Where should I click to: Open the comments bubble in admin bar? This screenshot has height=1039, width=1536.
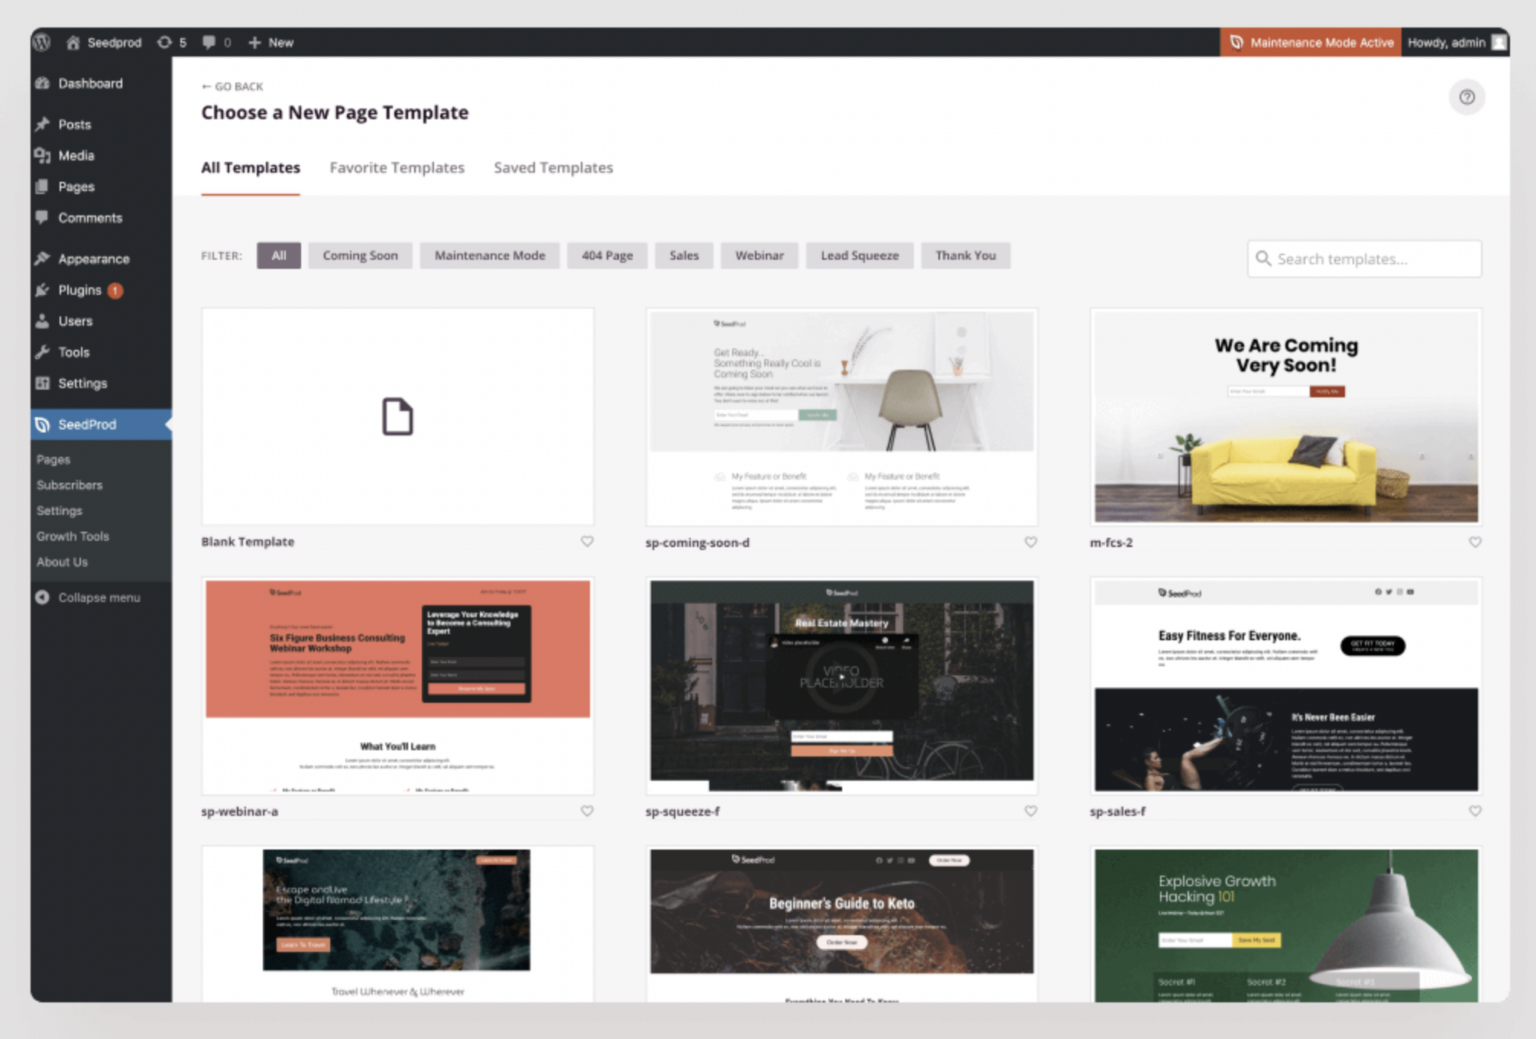click(216, 42)
